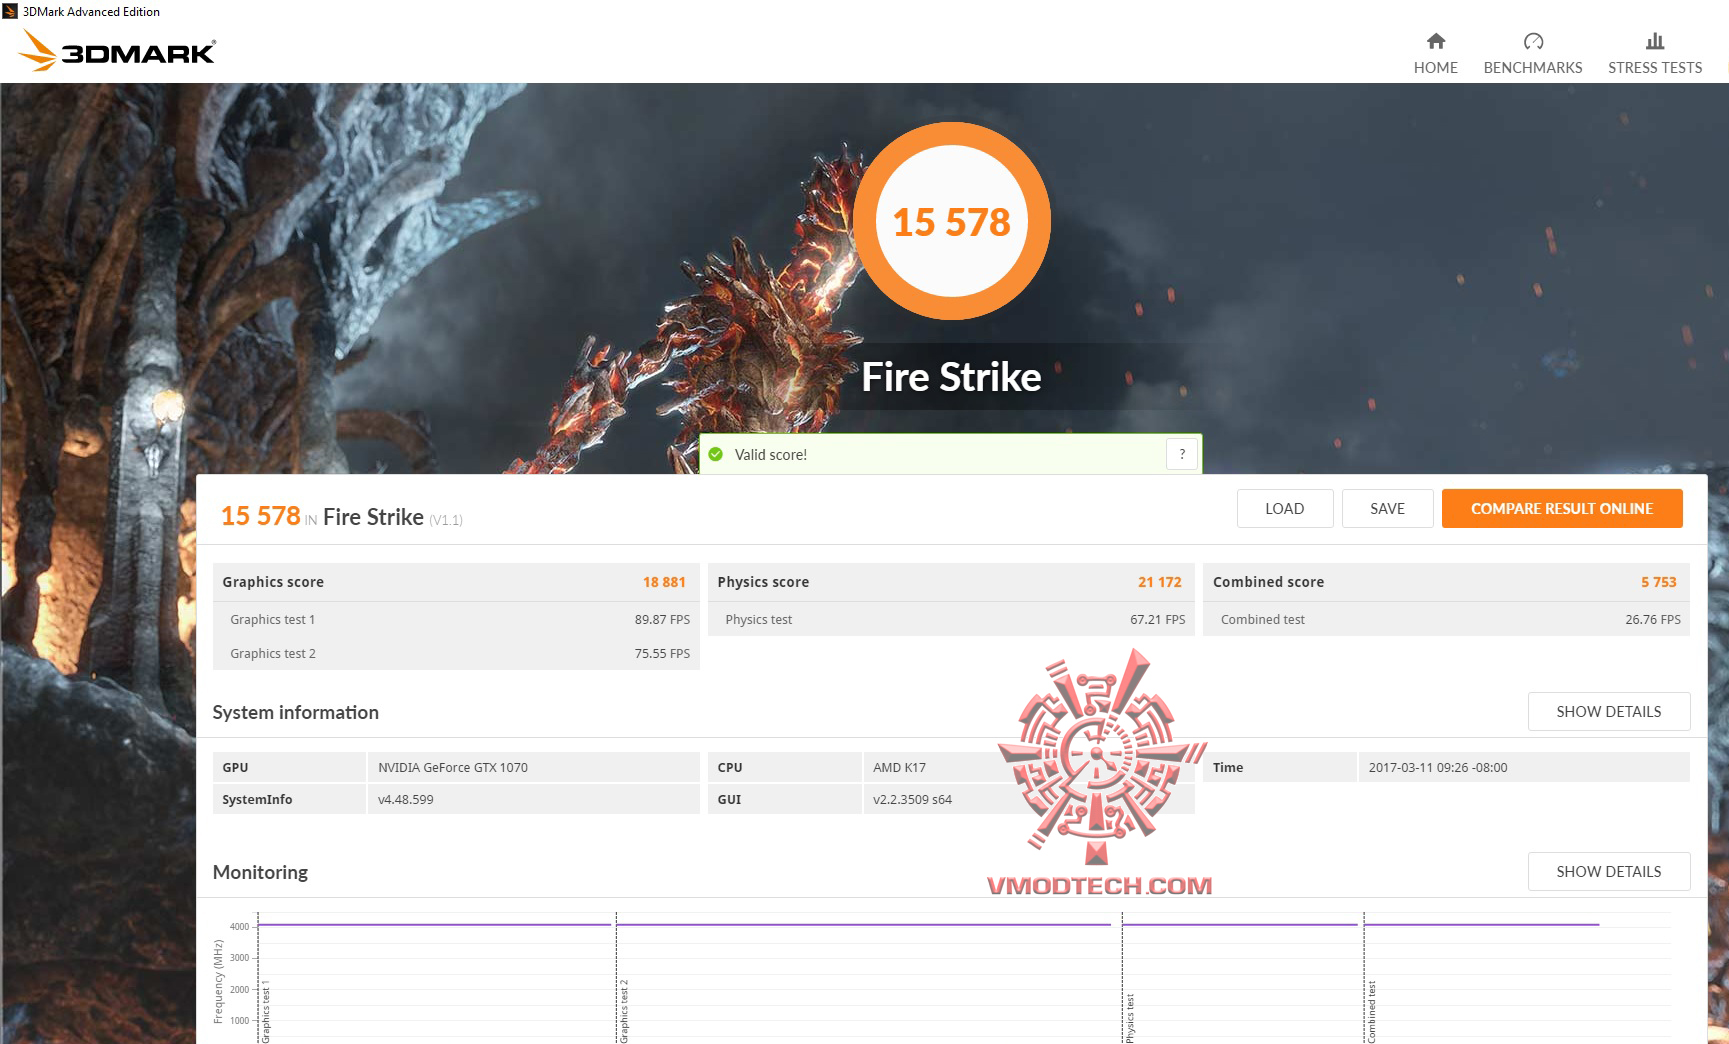
Task: Click the 15 578 IN Fire Strike result heading
Action: click(341, 516)
